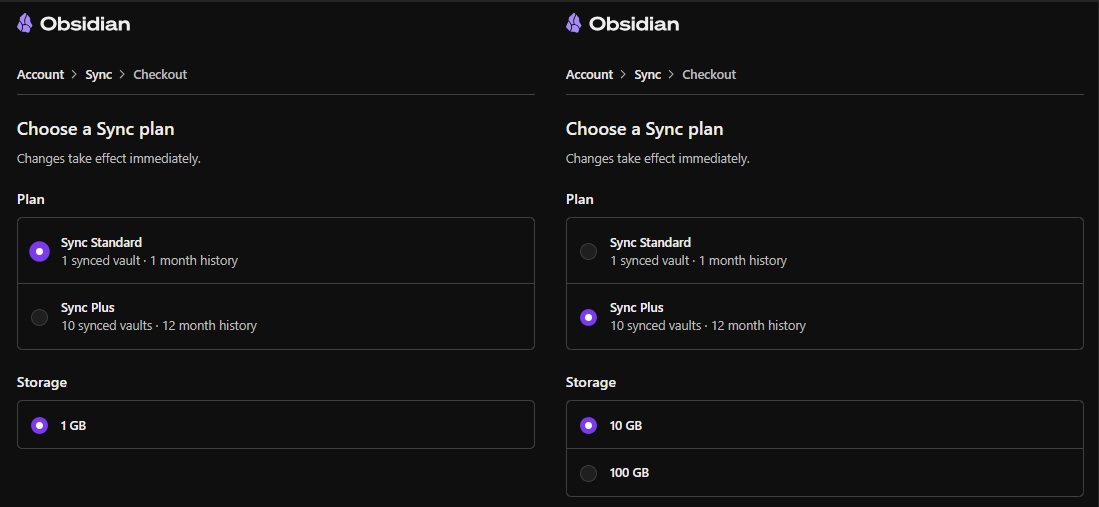This screenshot has height=507, width=1099.
Task: Click the Obsidian crystal logo in right panel
Action: click(574, 23)
